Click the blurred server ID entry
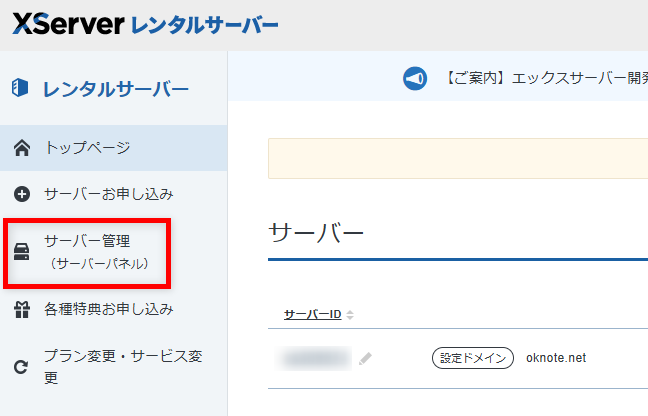The height and width of the screenshot is (416, 648). (316, 358)
